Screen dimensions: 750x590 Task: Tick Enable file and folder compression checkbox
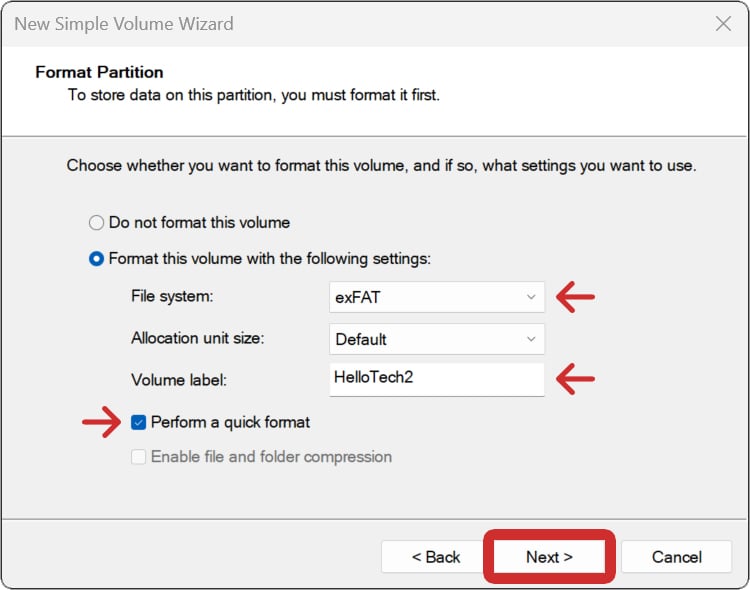tap(138, 457)
